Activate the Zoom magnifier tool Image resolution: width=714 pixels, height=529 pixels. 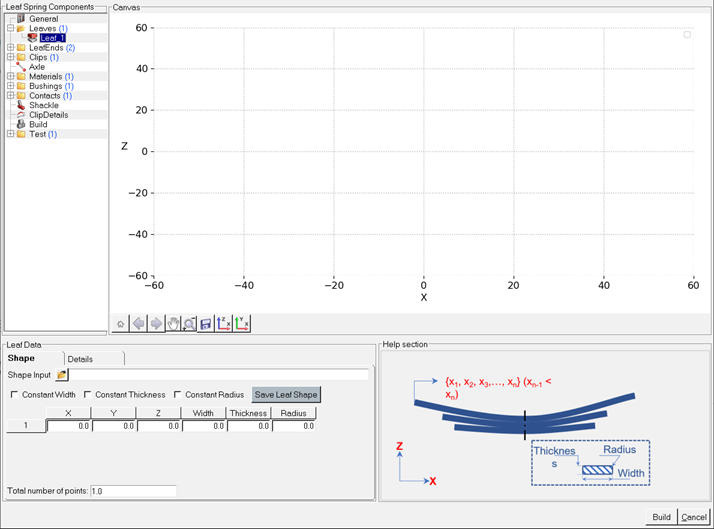pyautogui.click(x=189, y=324)
